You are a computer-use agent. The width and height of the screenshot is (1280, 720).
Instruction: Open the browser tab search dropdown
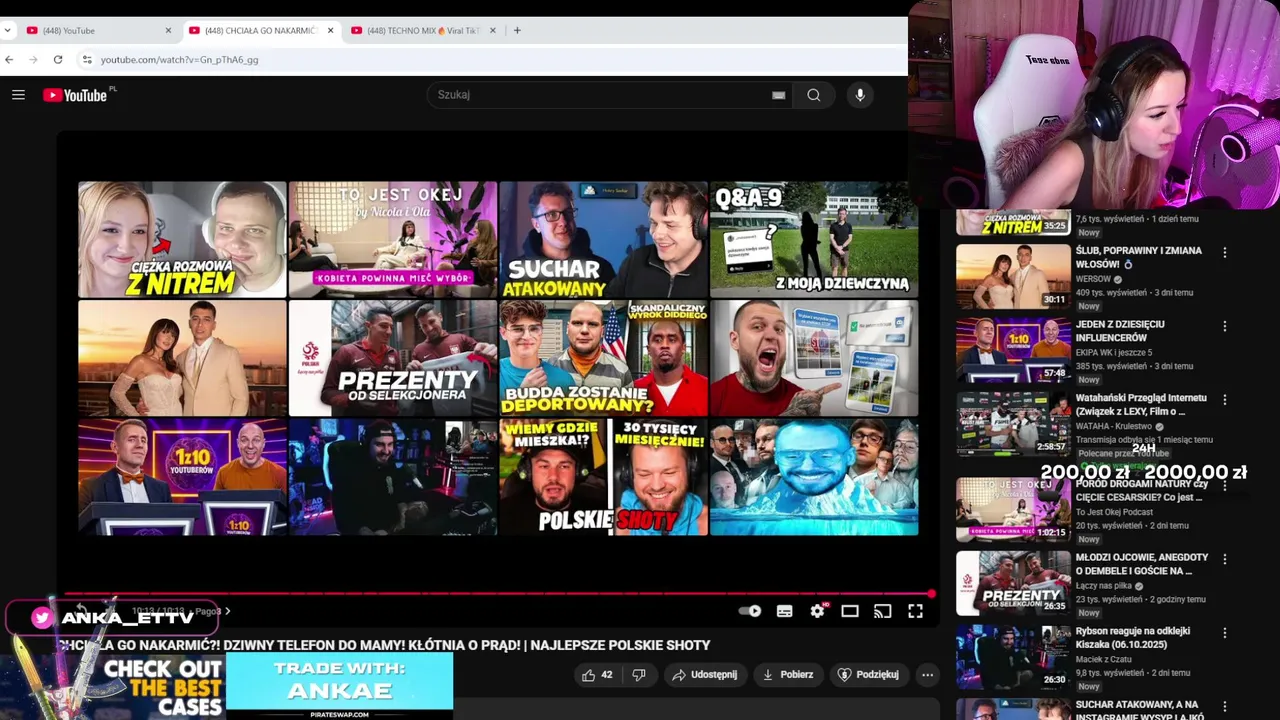(8, 30)
